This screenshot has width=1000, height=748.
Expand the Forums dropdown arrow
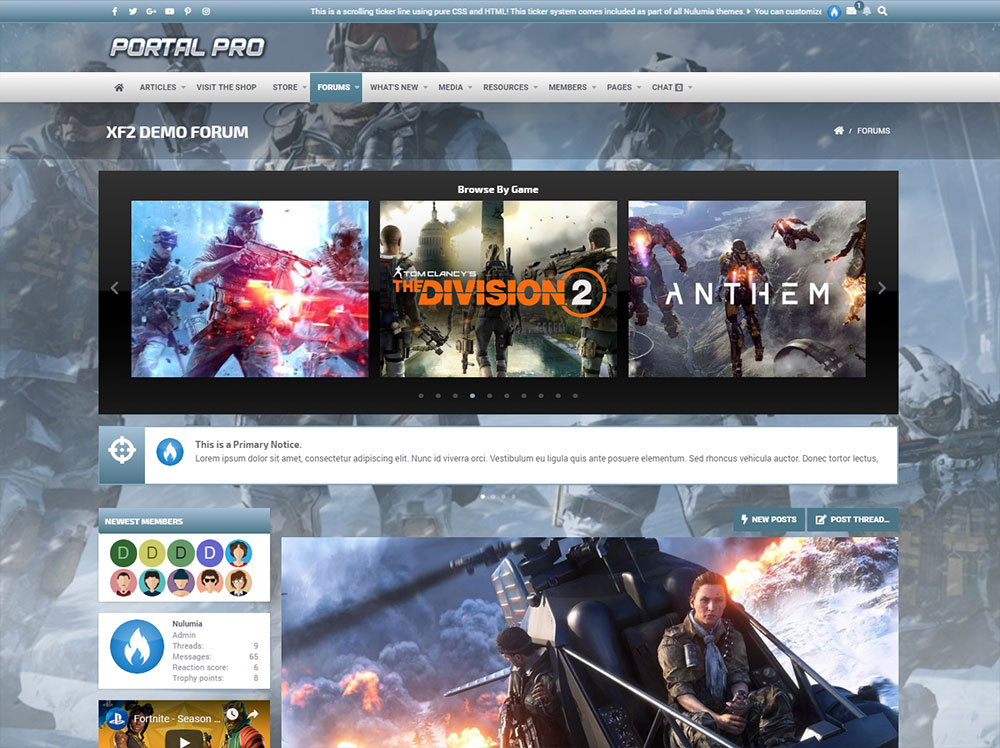pos(357,87)
